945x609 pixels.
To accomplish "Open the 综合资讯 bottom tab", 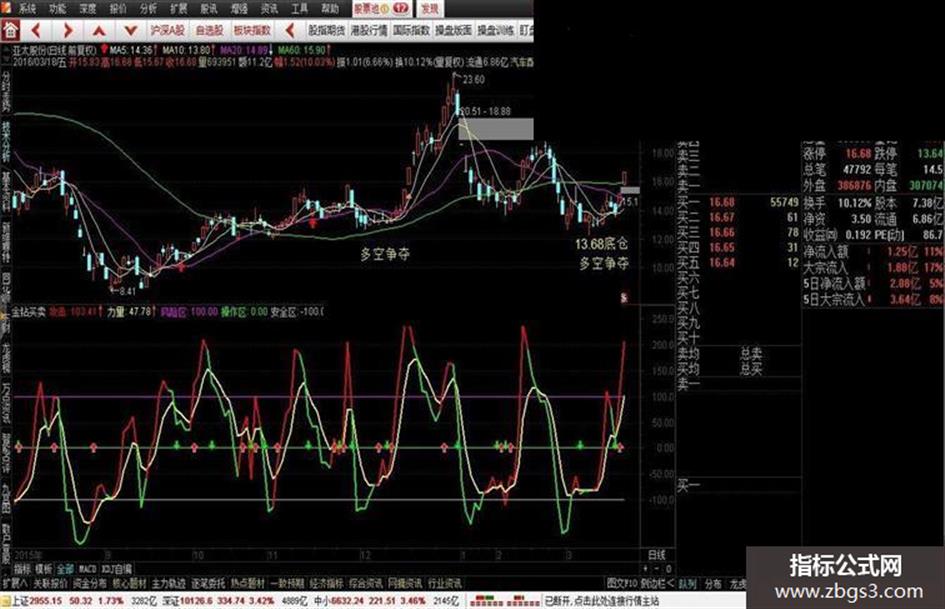I will tap(366, 584).
